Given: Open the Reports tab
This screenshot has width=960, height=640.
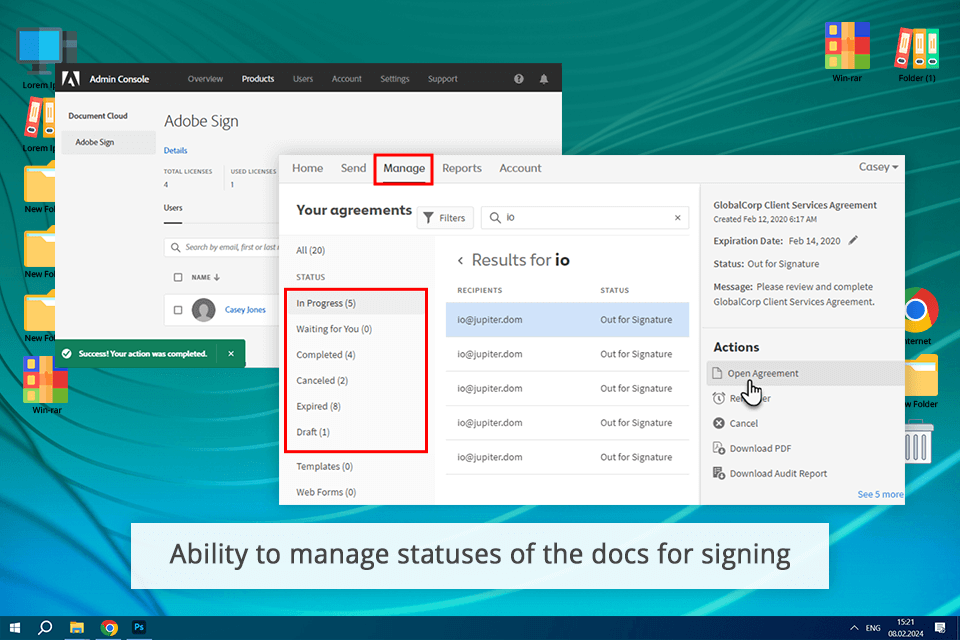Looking at the screenshot, I should pos(462,168).
